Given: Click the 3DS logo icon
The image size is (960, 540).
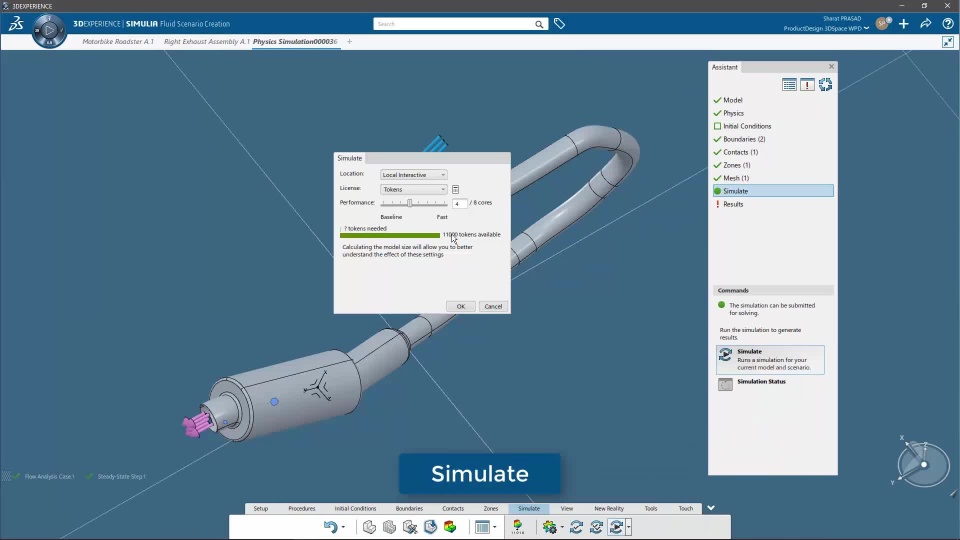Looking at the screenshot, I should point(16,24).
